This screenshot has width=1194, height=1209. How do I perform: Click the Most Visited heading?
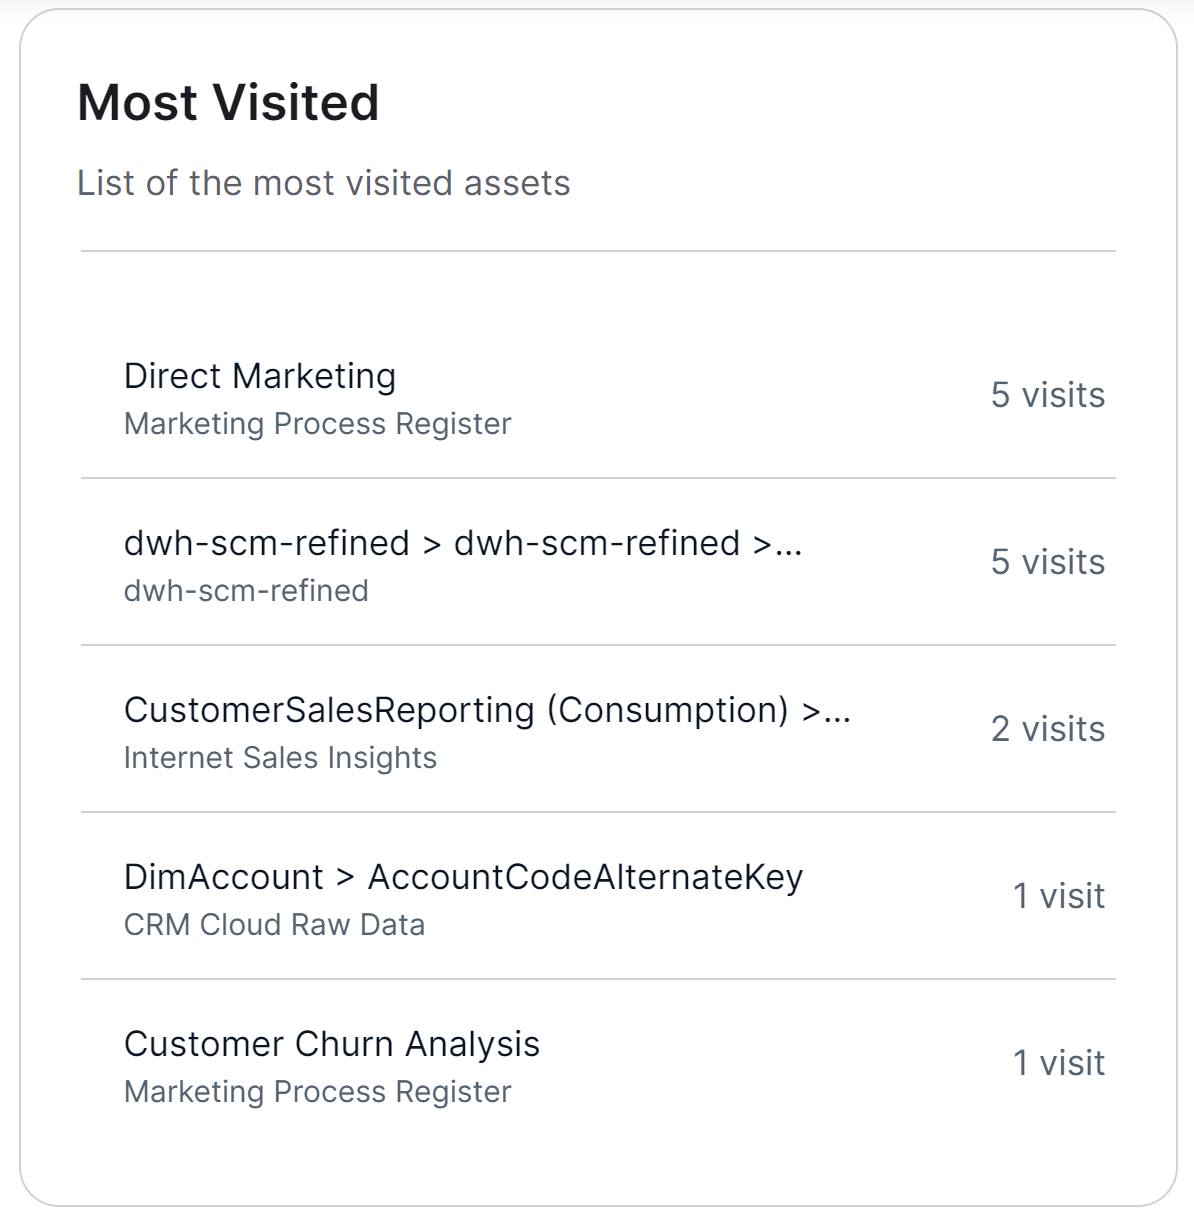click(x=229, y=101)
